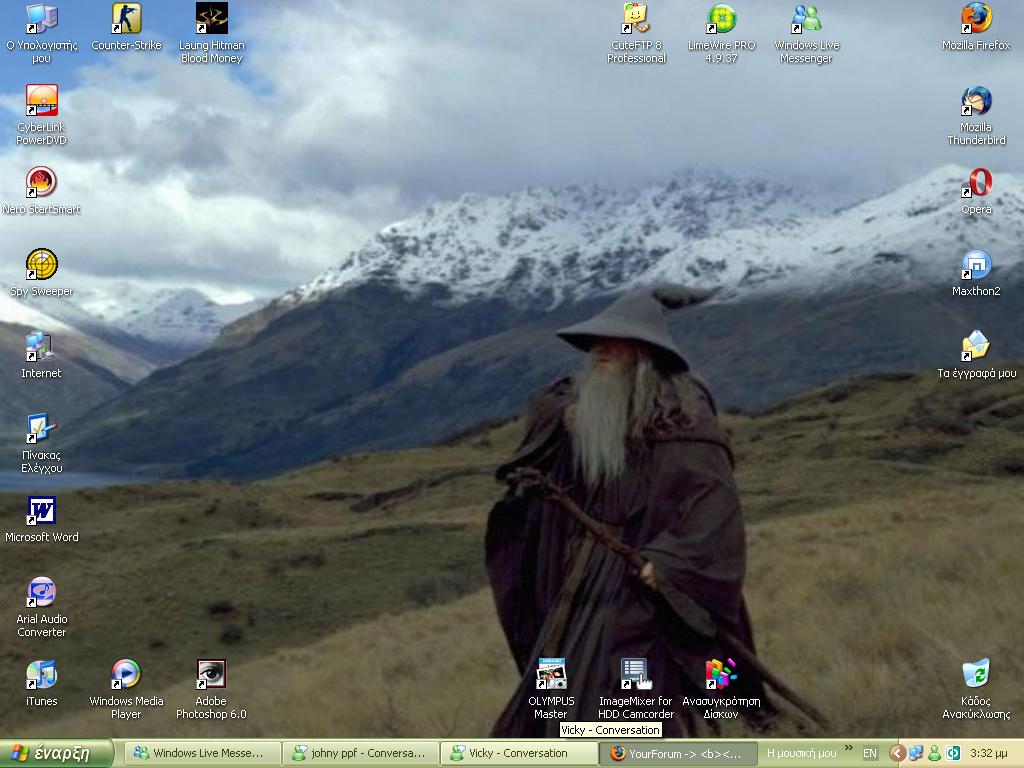Expand the taskbar toolbar double-chevron overflow
The height and width of the screenshot is (768, 1024).
coord(848,748)
